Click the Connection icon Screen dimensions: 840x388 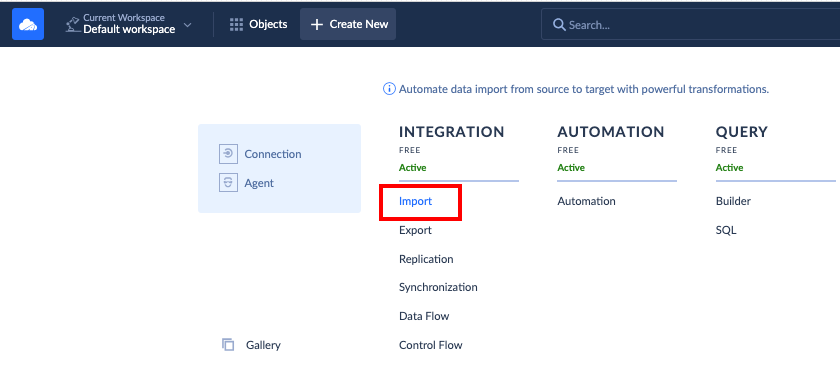(228, 154)
